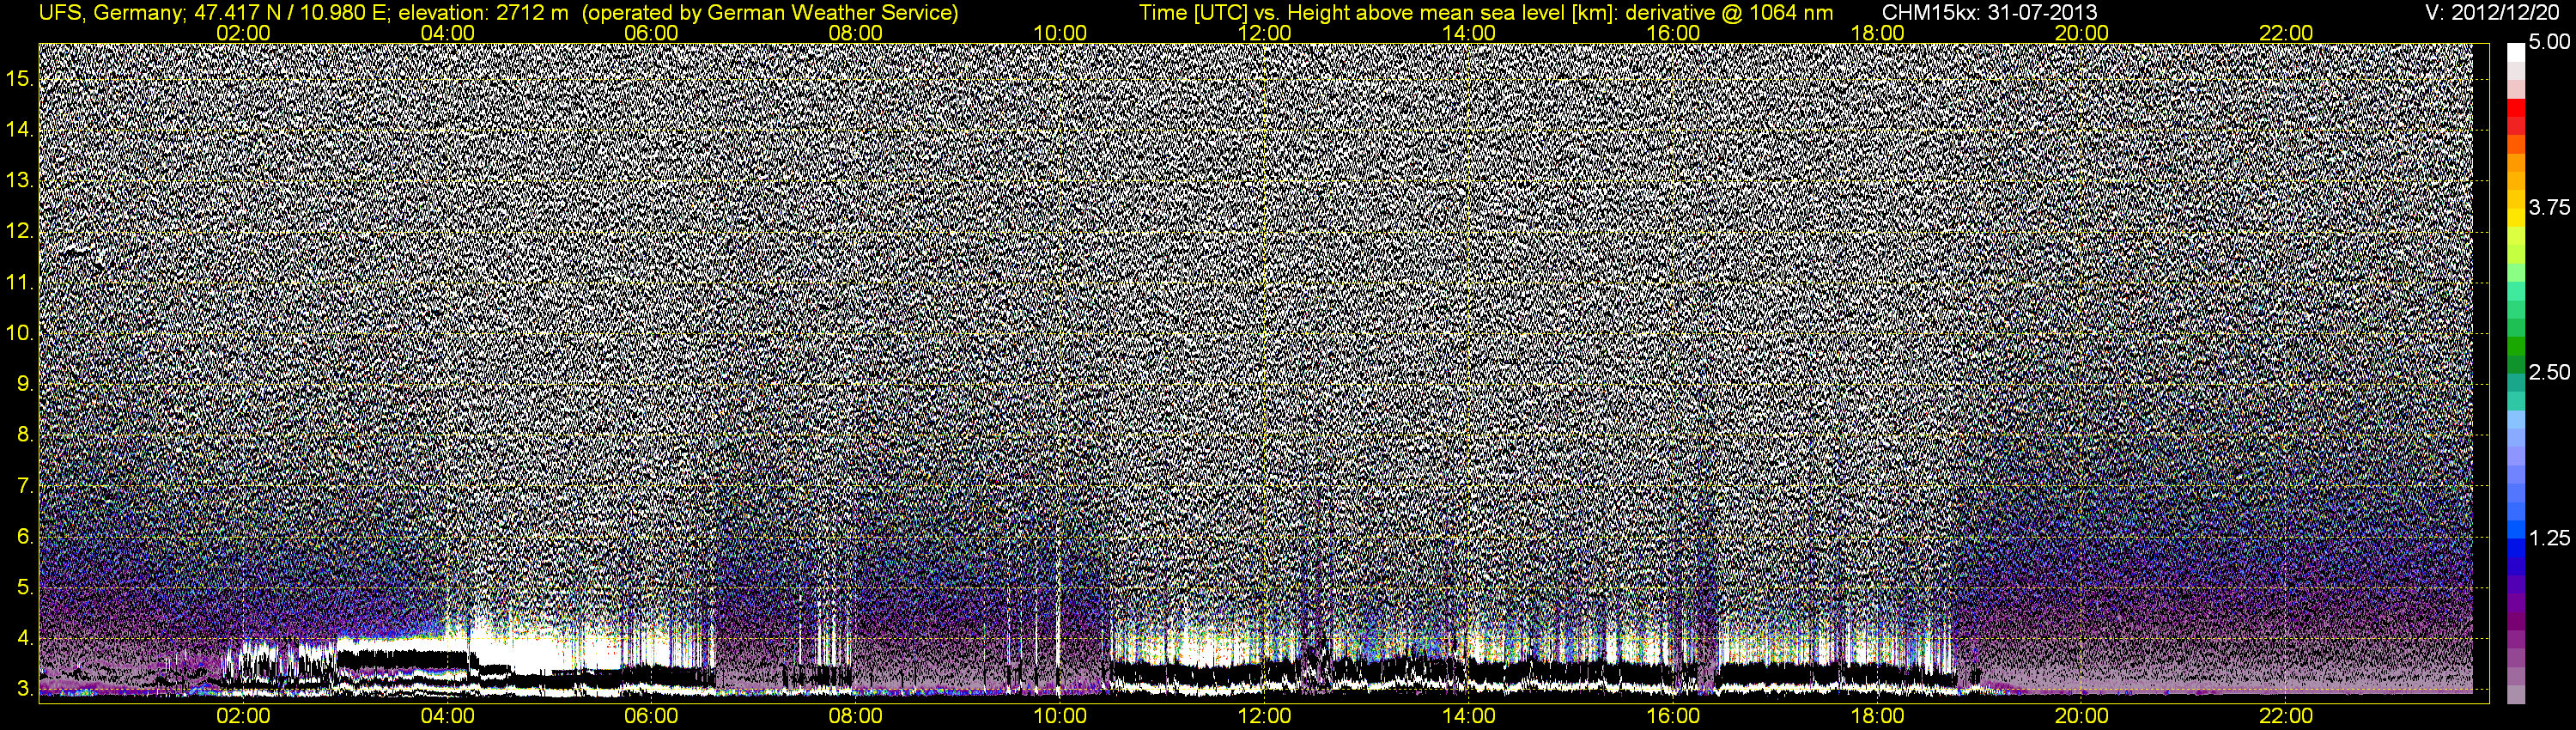Screen dimensions: 2576x730
Task: Click the 14:00 label on top time axis
Action: click(x=1469, y=33)
